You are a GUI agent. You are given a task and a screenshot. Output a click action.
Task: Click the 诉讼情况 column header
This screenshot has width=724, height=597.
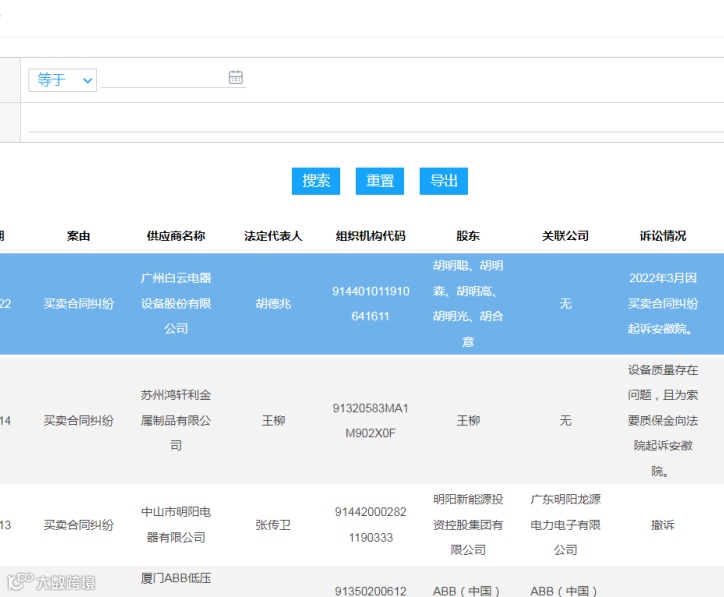click(663, 236)
